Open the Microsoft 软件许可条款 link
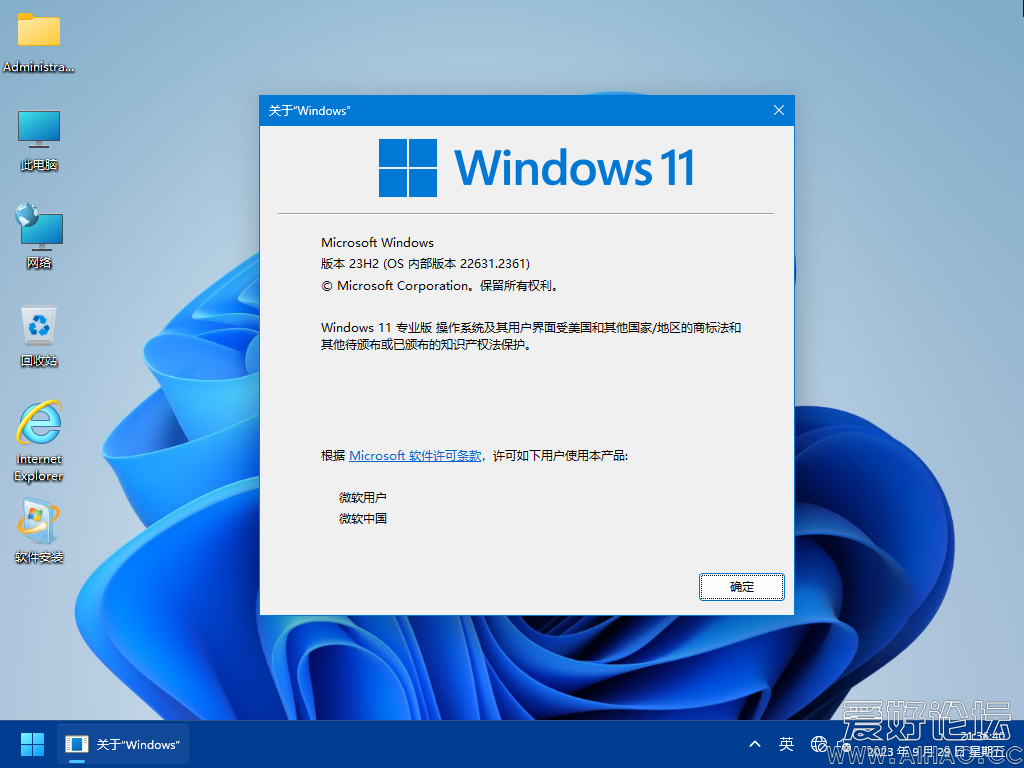Image resolution: width=1024 pixels, height=768 pixels. point(414,455)
